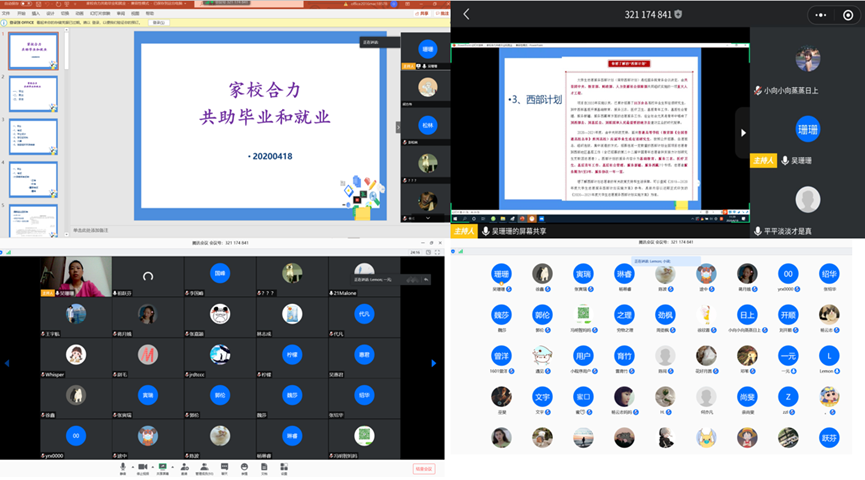Select slide 4 thumbnail
The width and height of the screenshot is (865, 480).
(33, 180)
